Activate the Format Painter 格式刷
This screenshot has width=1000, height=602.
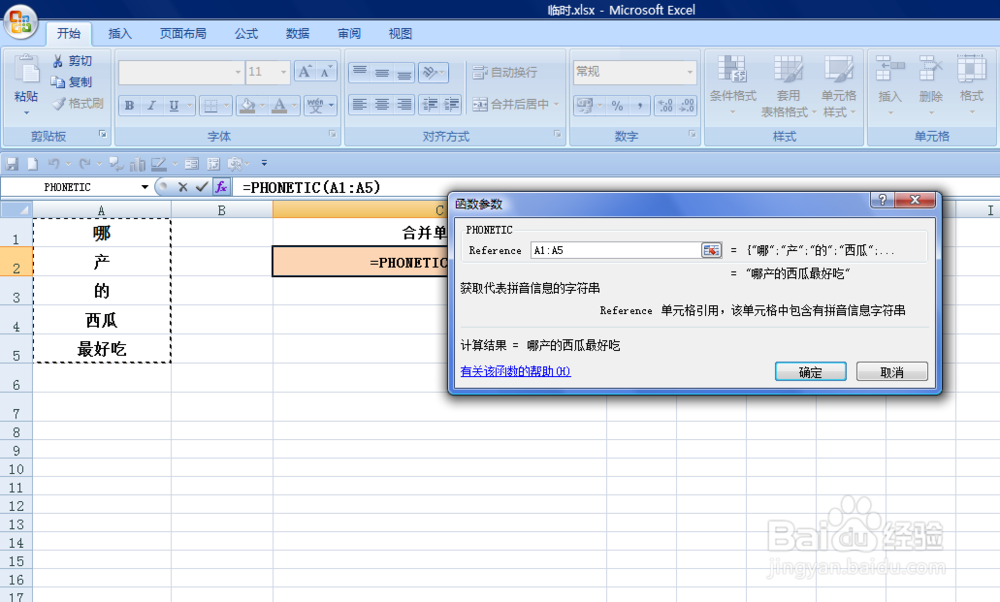tap(78, 103)
